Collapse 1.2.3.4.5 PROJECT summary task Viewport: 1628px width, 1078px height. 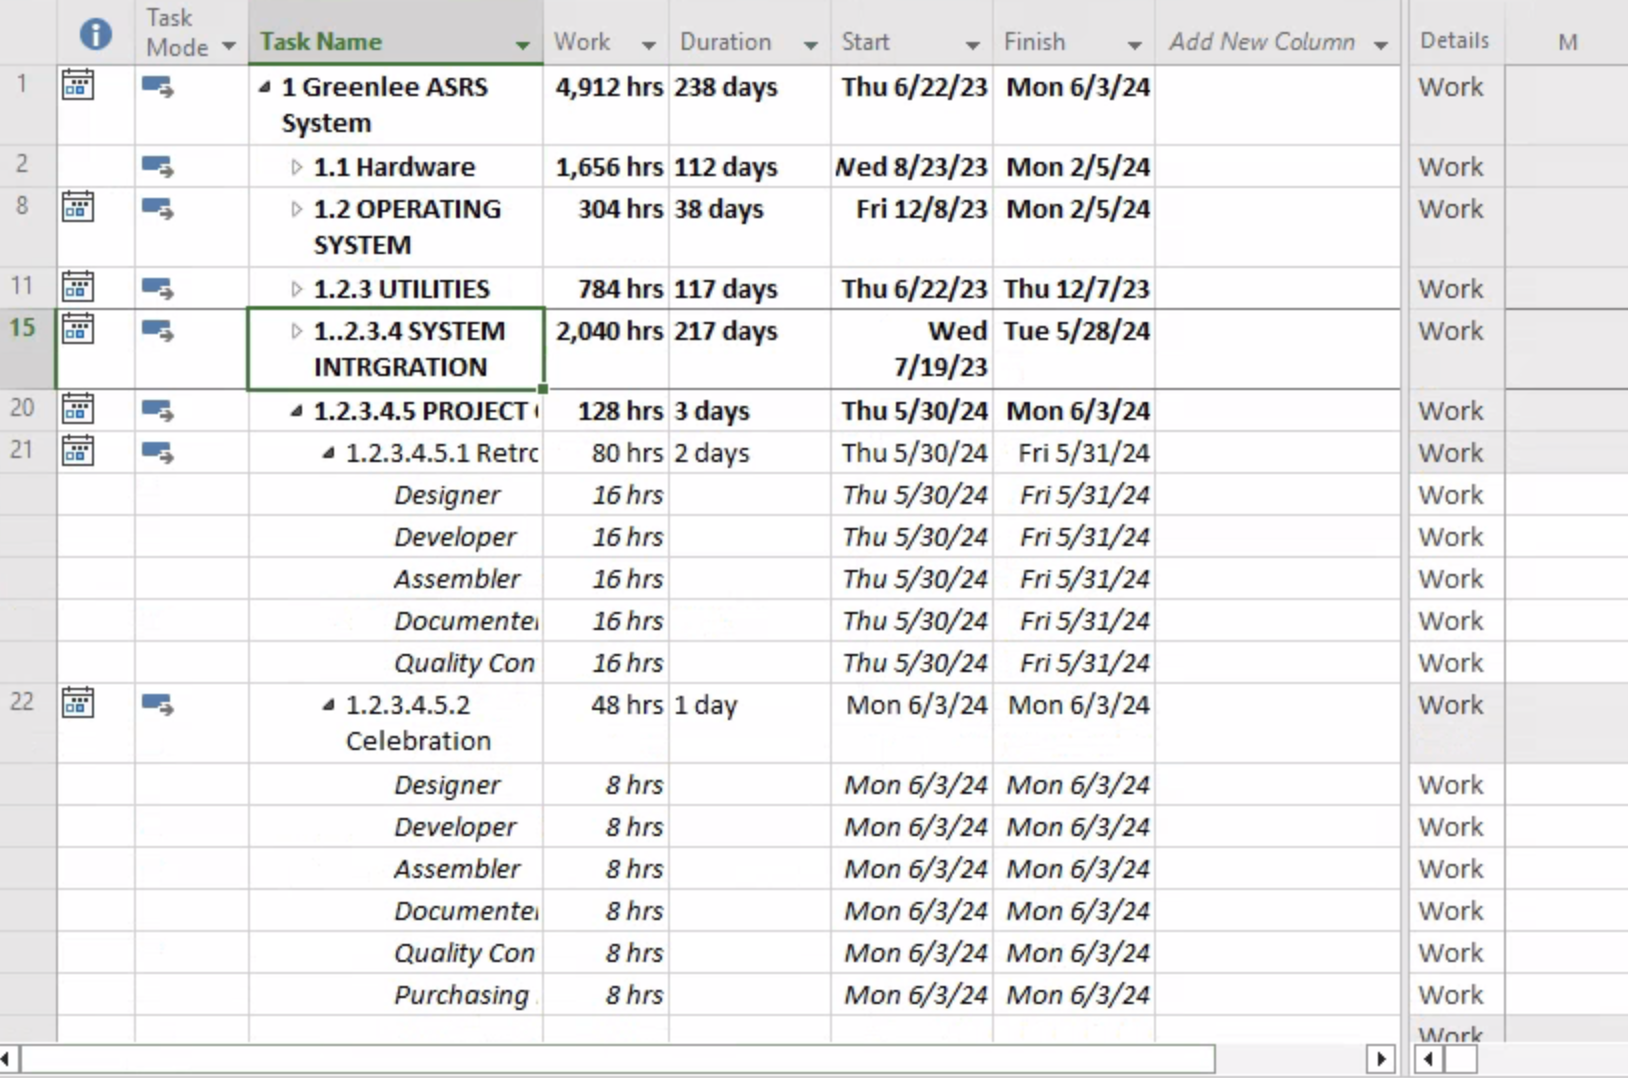(x=297, y=411)
